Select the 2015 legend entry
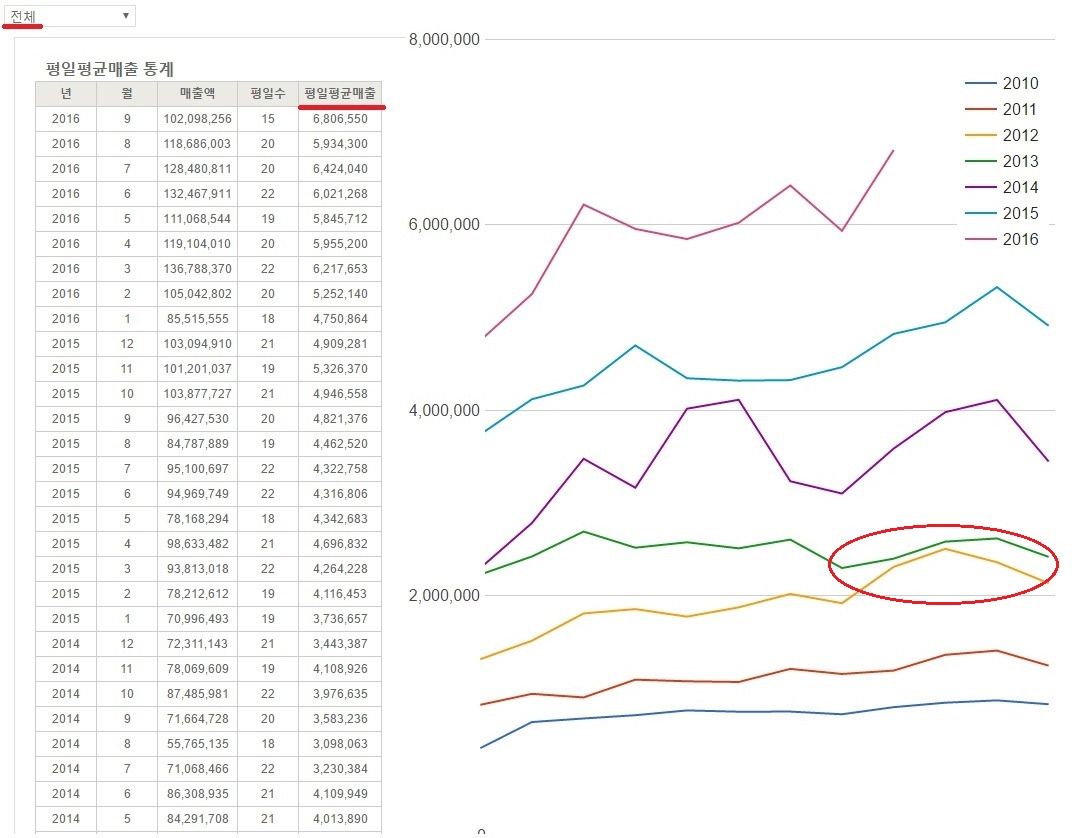The width and height of the screenshot is (1076, 838). click(x=1001, y=213)
